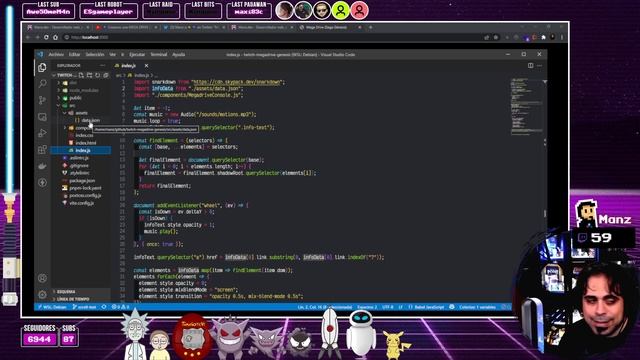640x360 pixels.
Task: Open the Ejecutar menu
Action: 137,54
